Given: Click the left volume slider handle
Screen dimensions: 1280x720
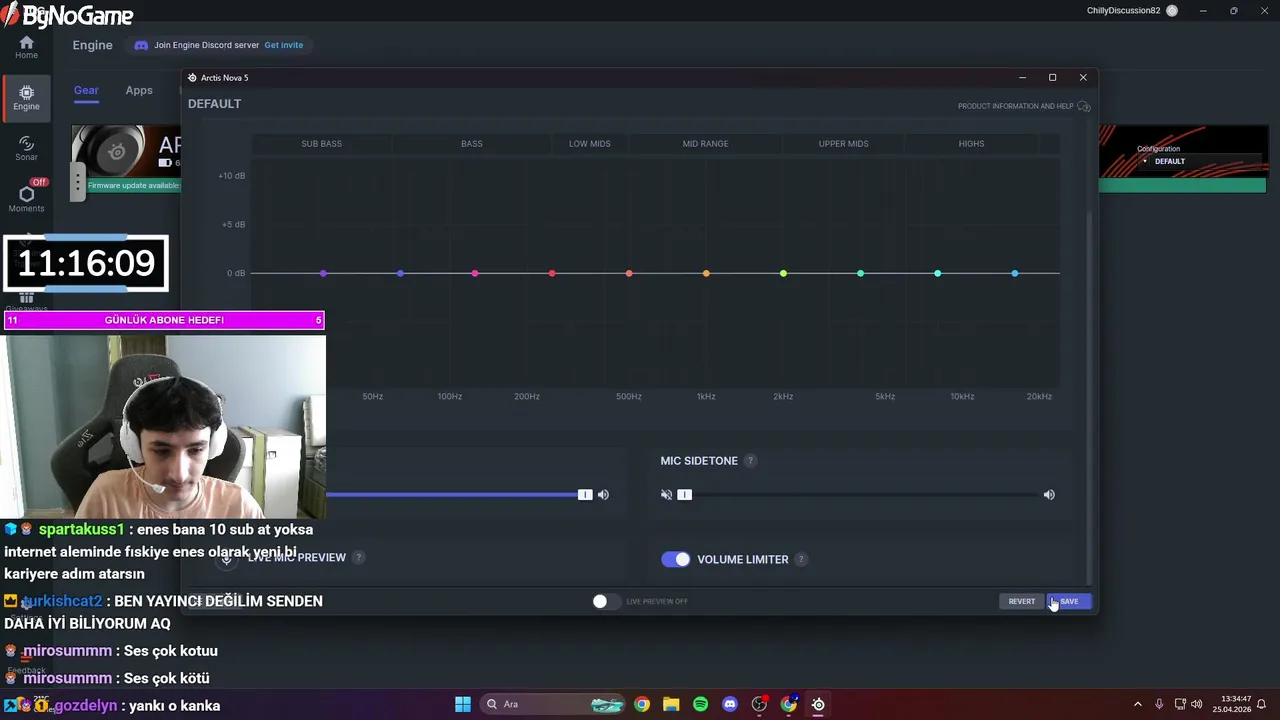Looking at the screenshot, I should 585,495.
